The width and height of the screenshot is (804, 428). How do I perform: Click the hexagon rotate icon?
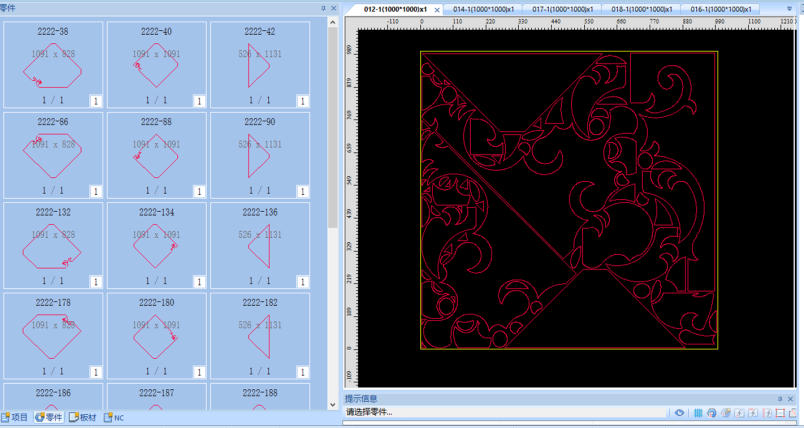pyautogui.click(x=712, y=413)
